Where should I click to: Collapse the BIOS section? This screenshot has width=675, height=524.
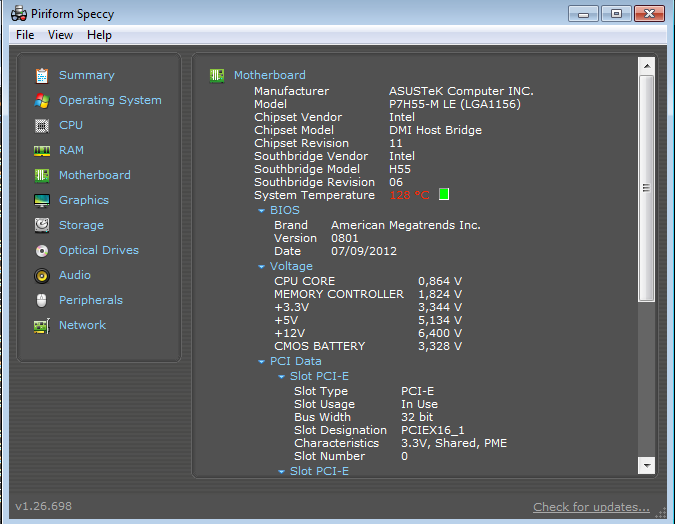coord(261,211)
